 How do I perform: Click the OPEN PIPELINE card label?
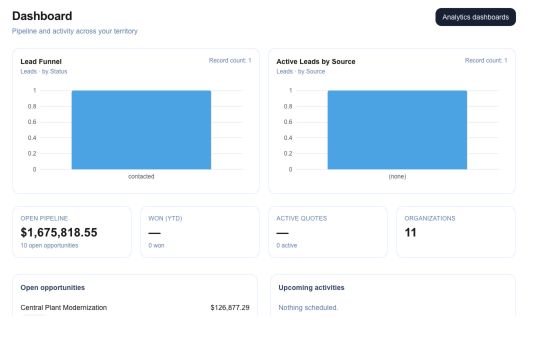pos(44,218)
